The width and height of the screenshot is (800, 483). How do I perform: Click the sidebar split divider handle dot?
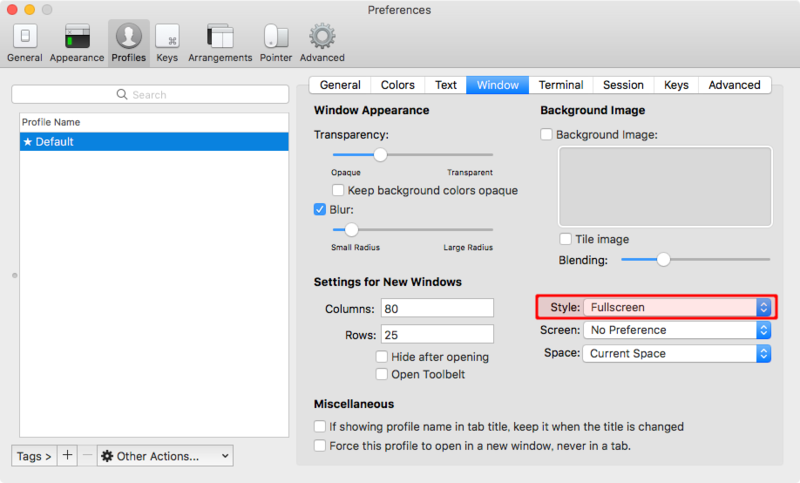pos(15,275)
